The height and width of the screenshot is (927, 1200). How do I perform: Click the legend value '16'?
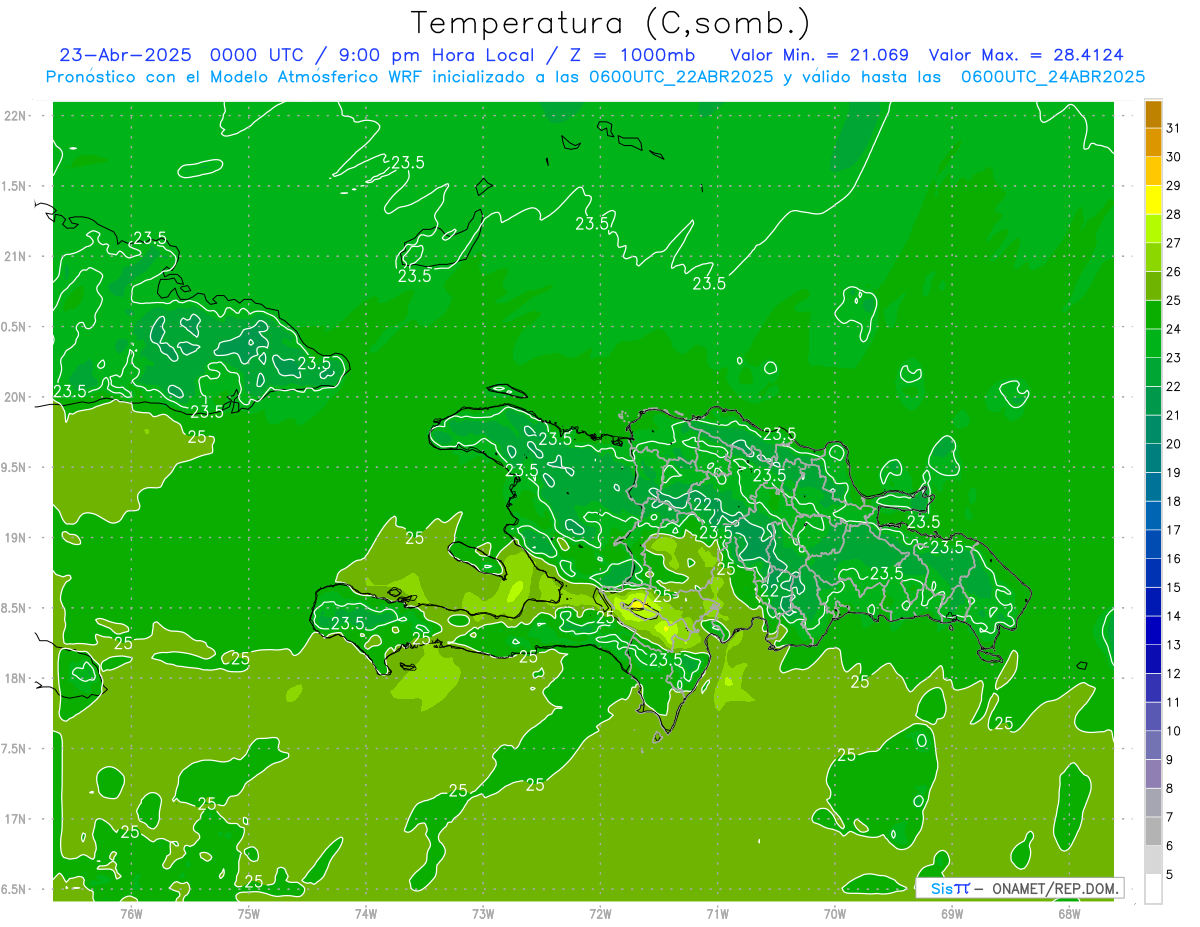click(x=1173, y=559)
